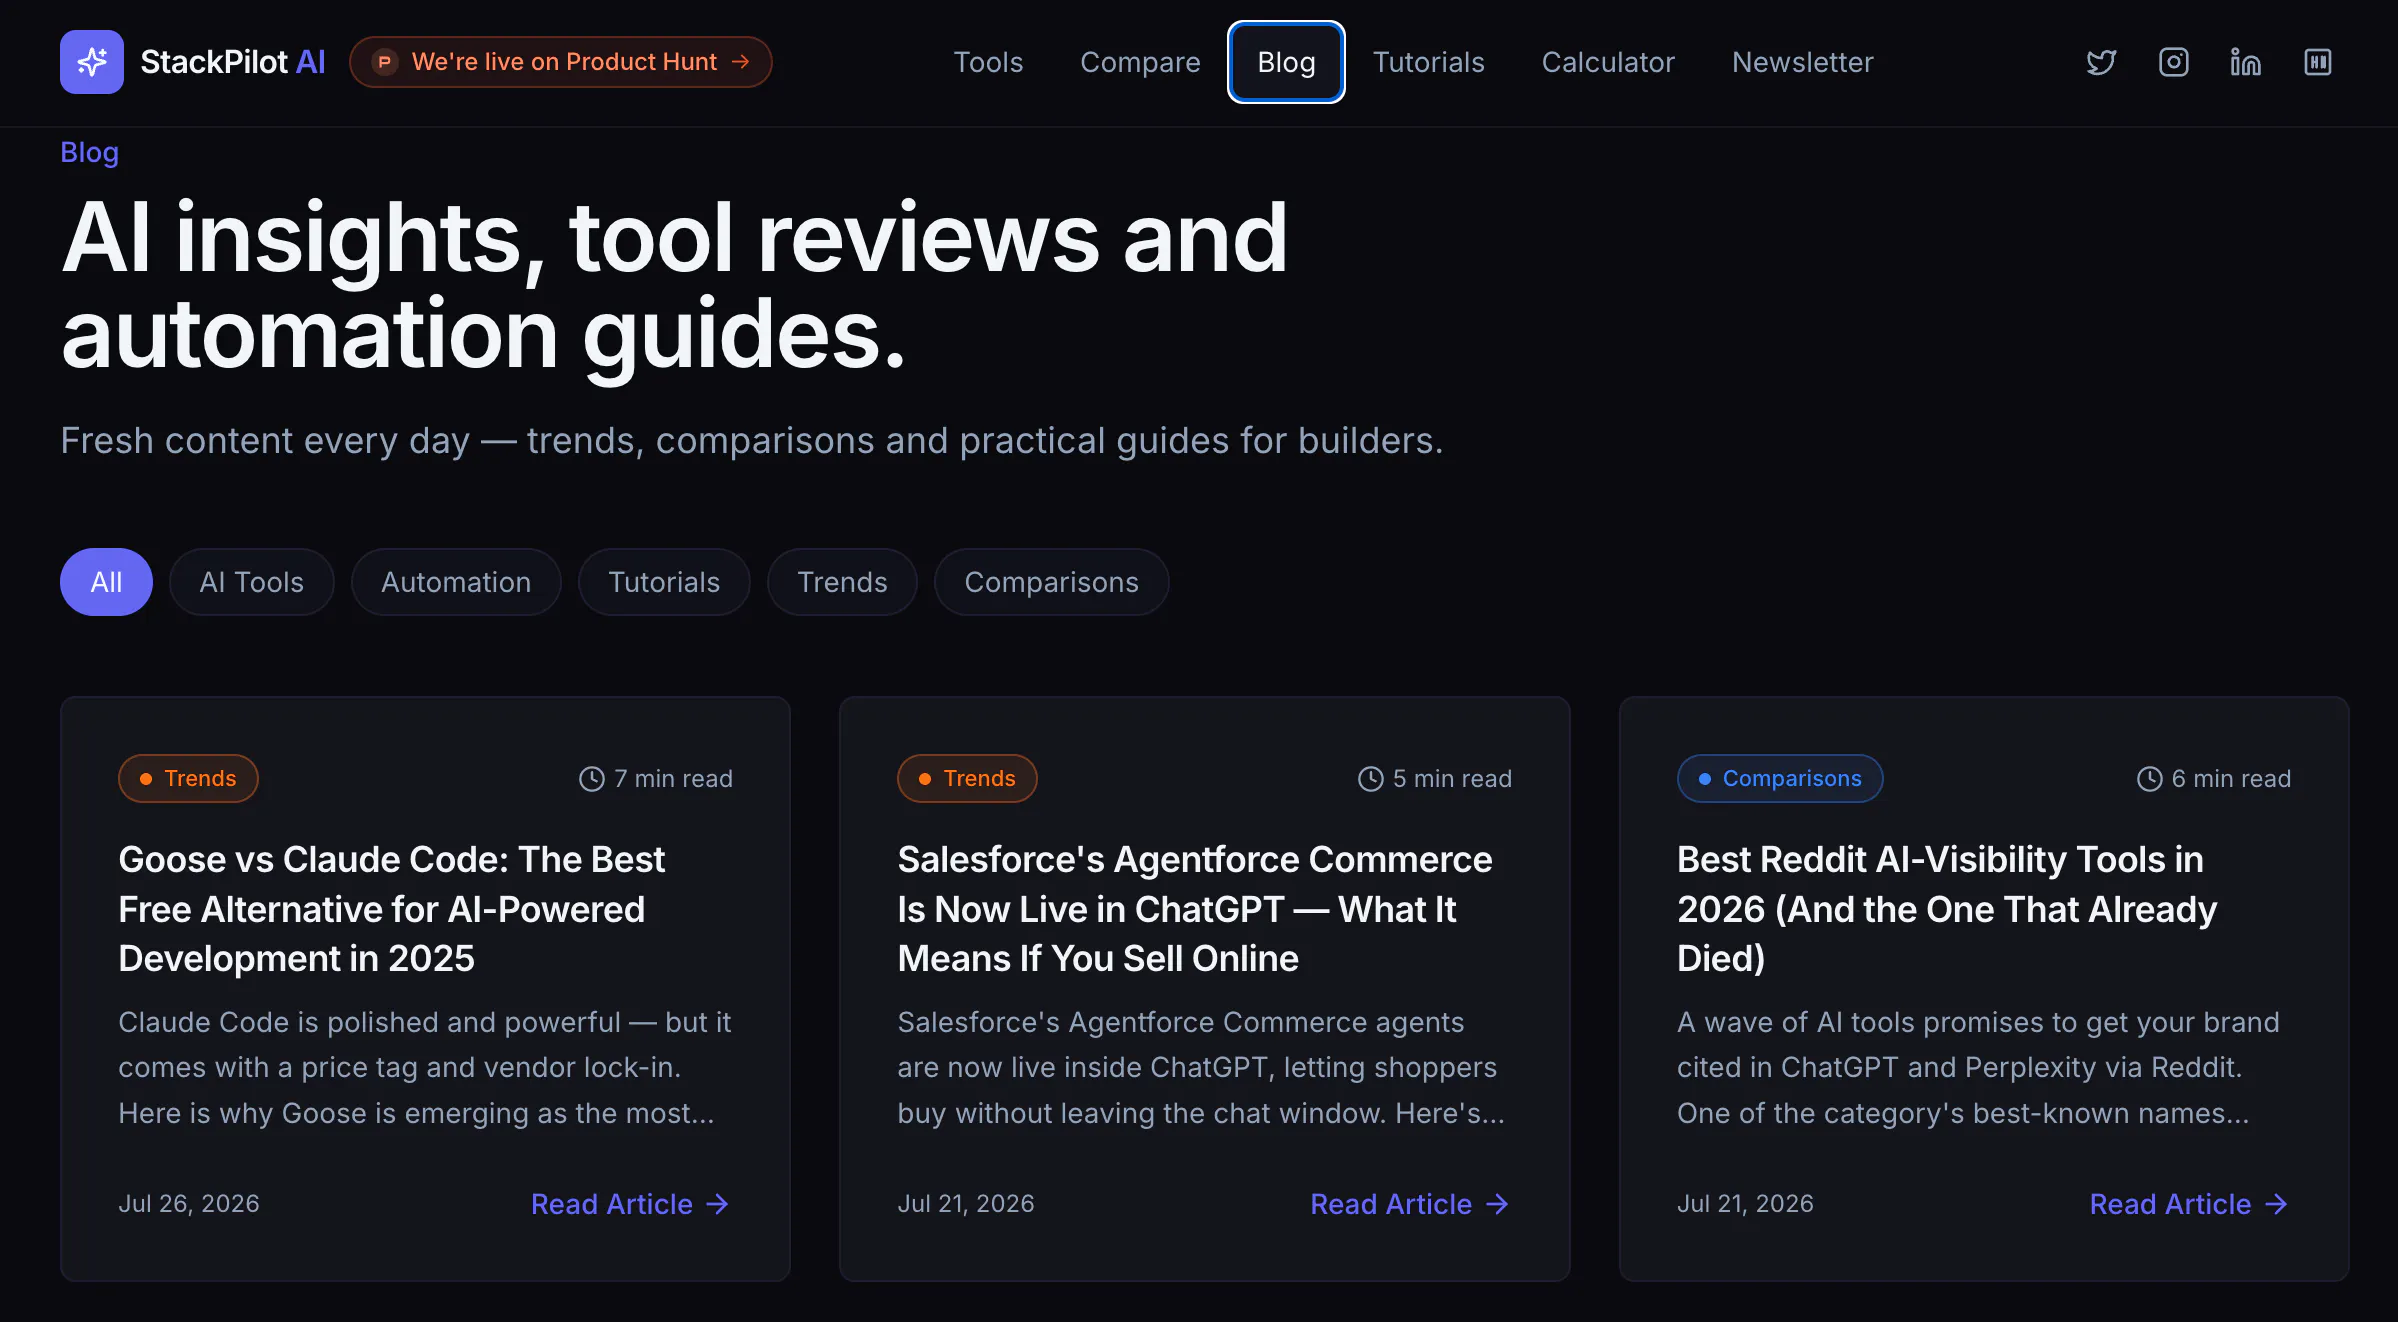This screenshot has height=1322, width=2398.
Task: Click Salesforce's Agentforce Commerce agents excerpt
Action: (1201, 1068)
